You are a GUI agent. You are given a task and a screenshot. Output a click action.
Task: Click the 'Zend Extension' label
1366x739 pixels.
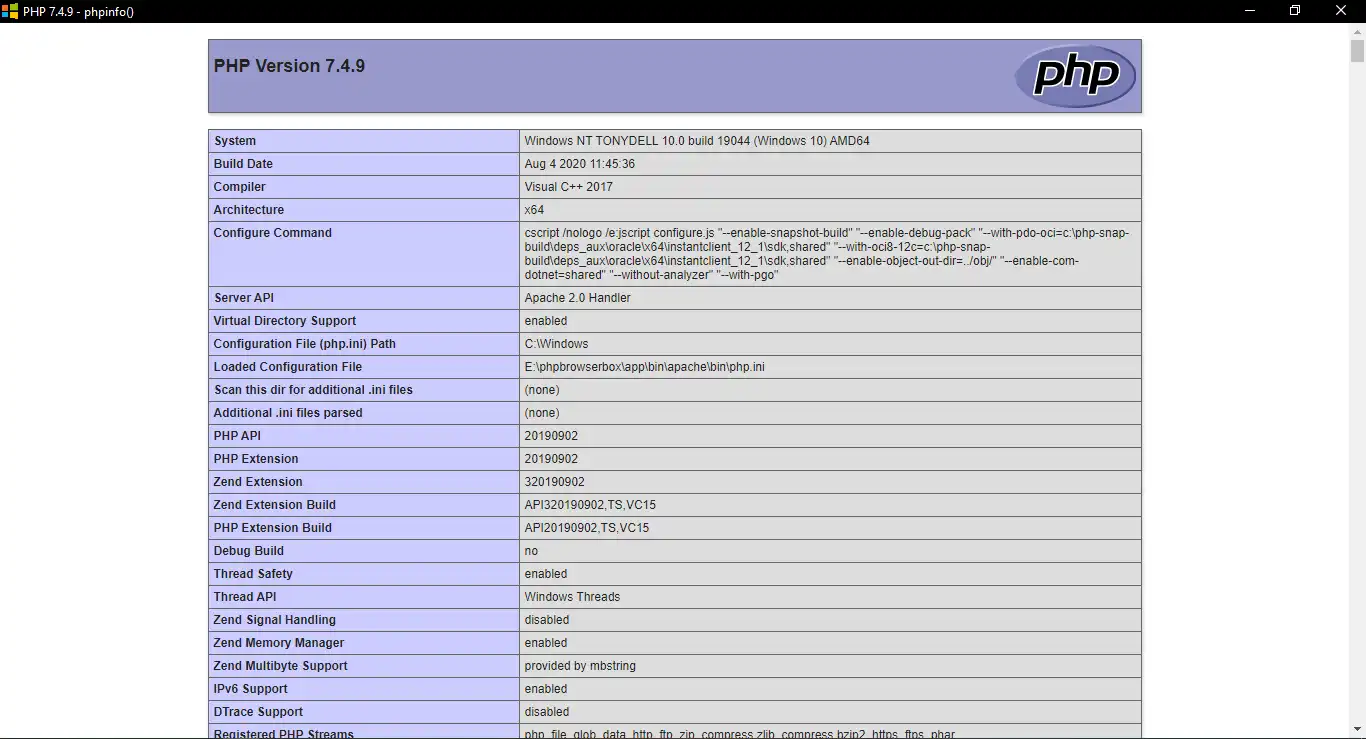click(258, 482)
